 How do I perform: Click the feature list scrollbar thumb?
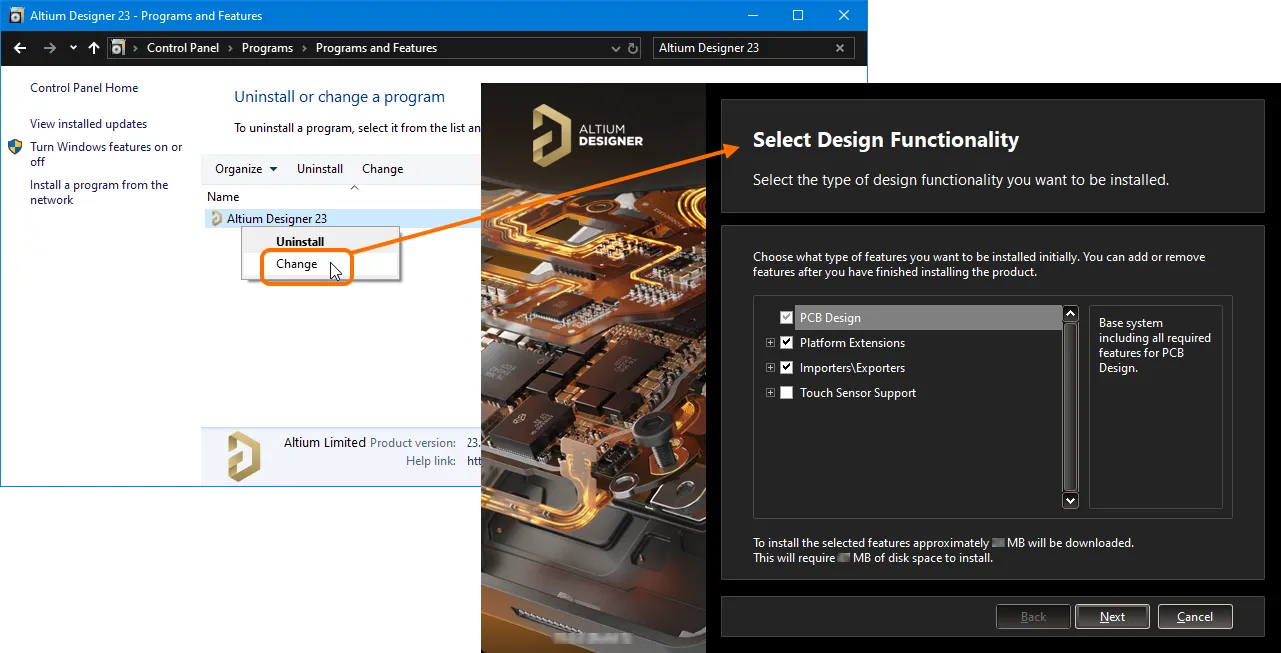[1070, 407]
